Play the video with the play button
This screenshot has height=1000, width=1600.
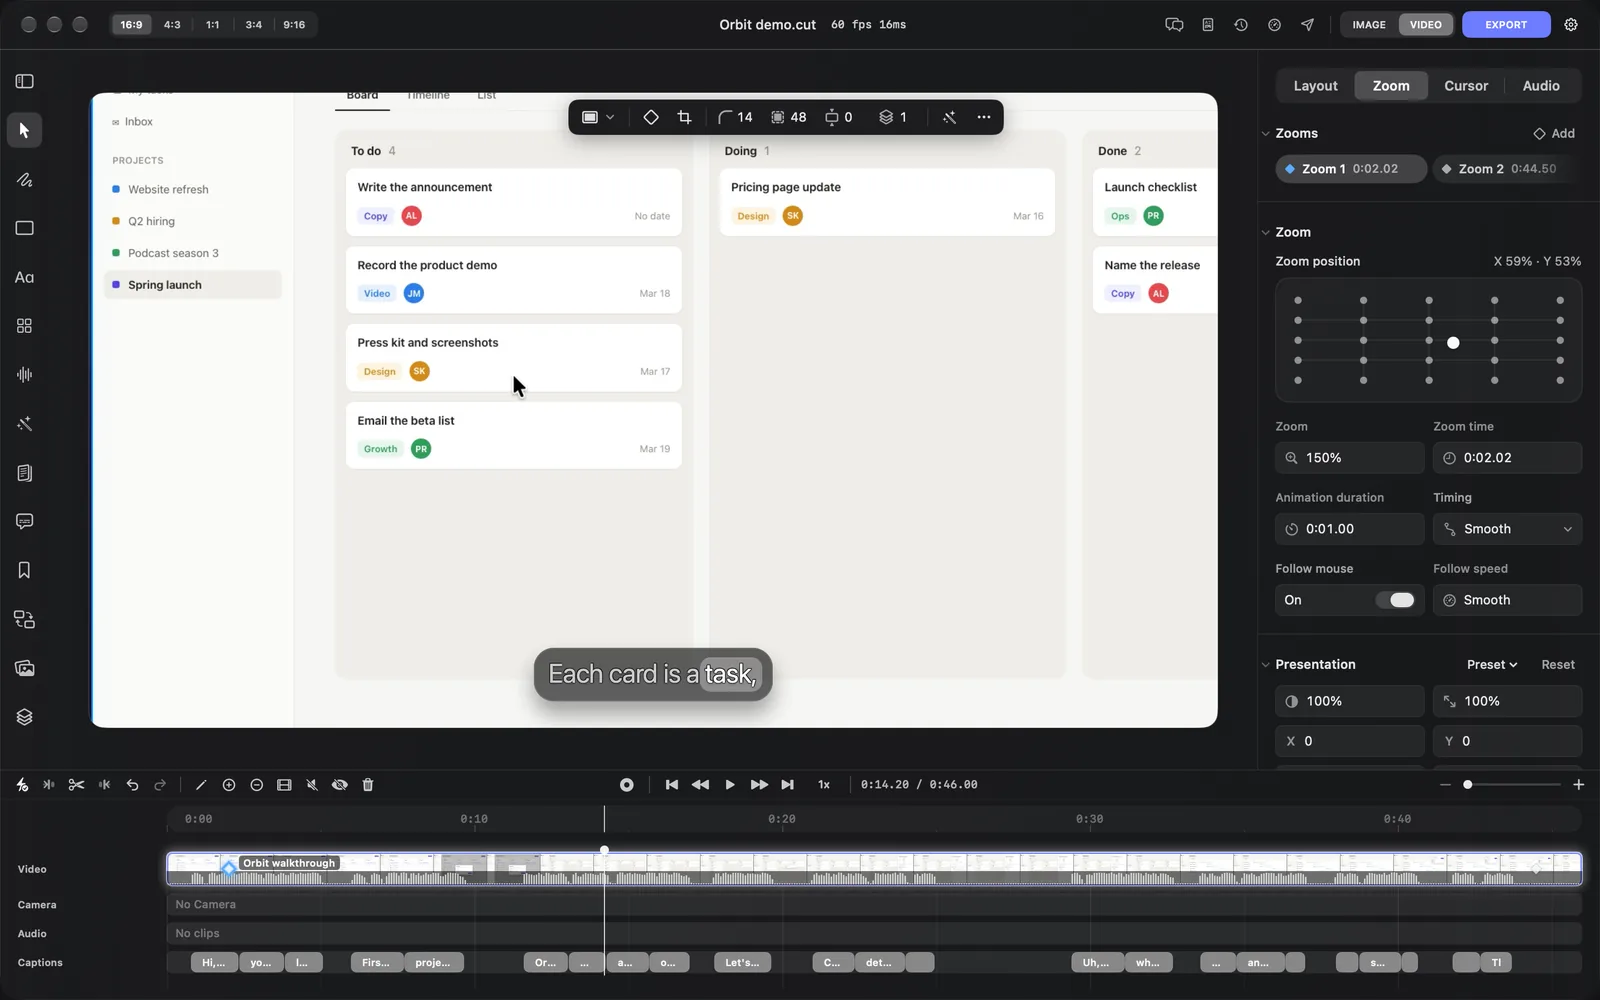pos(730,785)
